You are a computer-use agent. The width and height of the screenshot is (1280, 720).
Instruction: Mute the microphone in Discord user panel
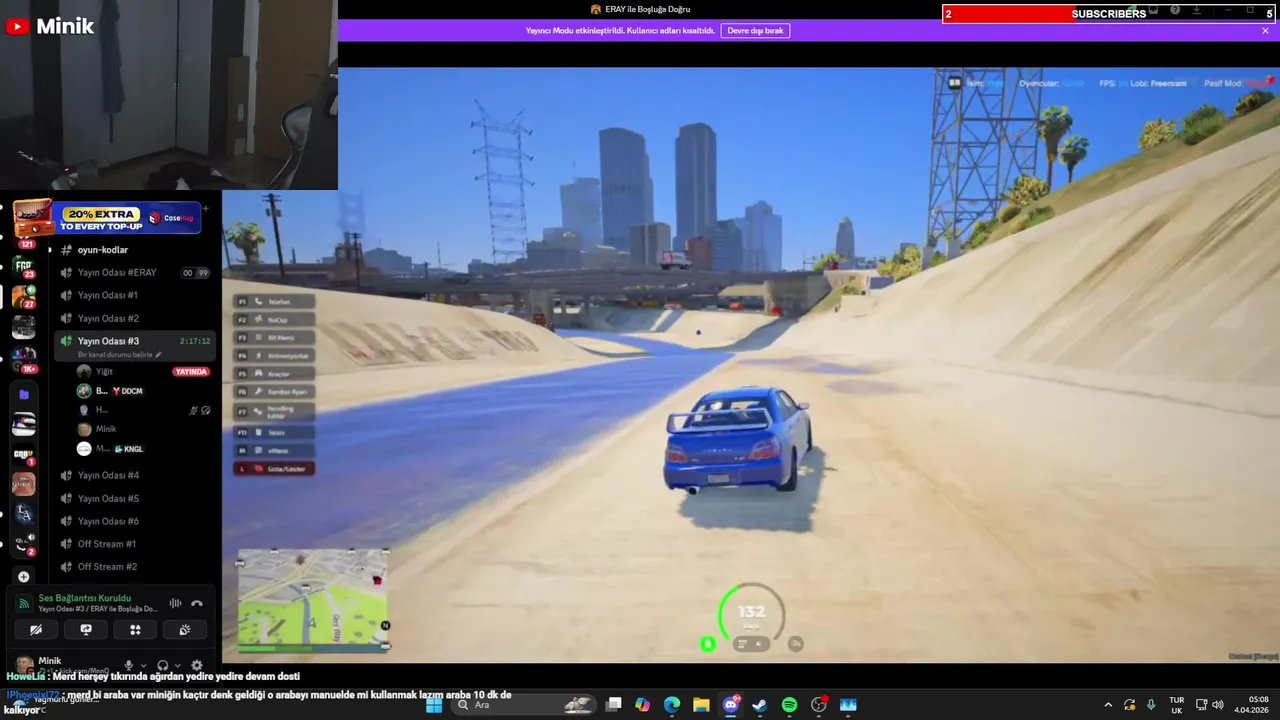coord(128,665)
